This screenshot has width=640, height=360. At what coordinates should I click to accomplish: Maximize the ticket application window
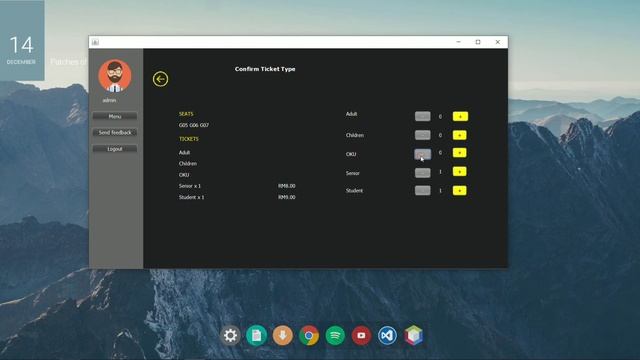tap(478, 42)
